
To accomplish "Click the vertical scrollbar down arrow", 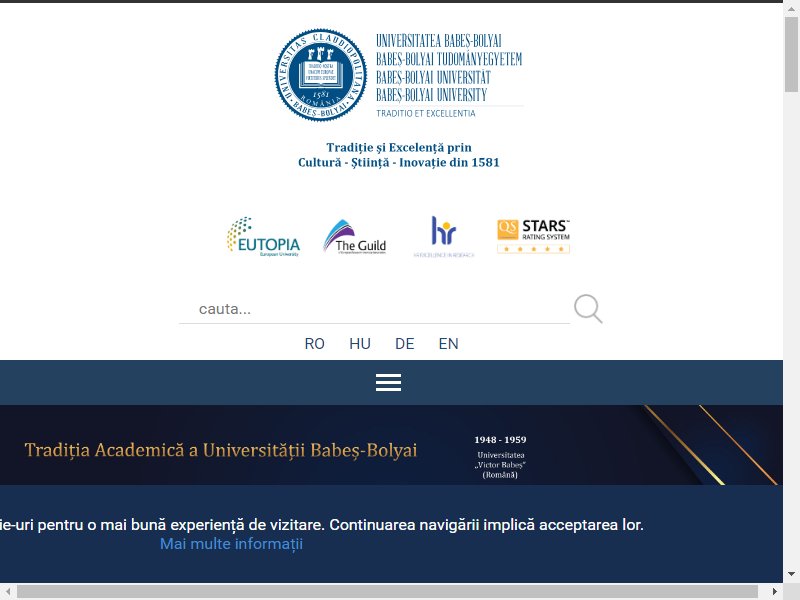I will pyautogui.click(x=791, y=574).
